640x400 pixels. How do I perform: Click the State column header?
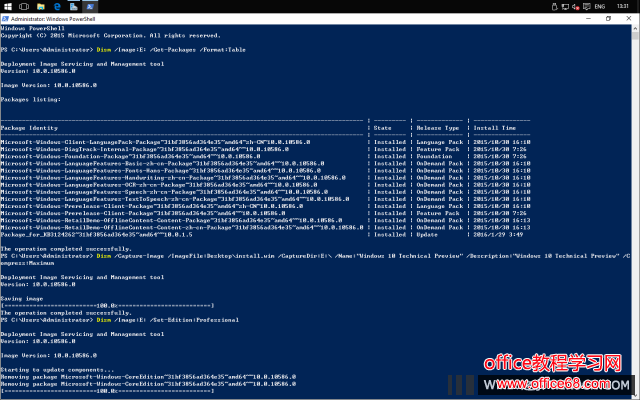tap(382, 128)
